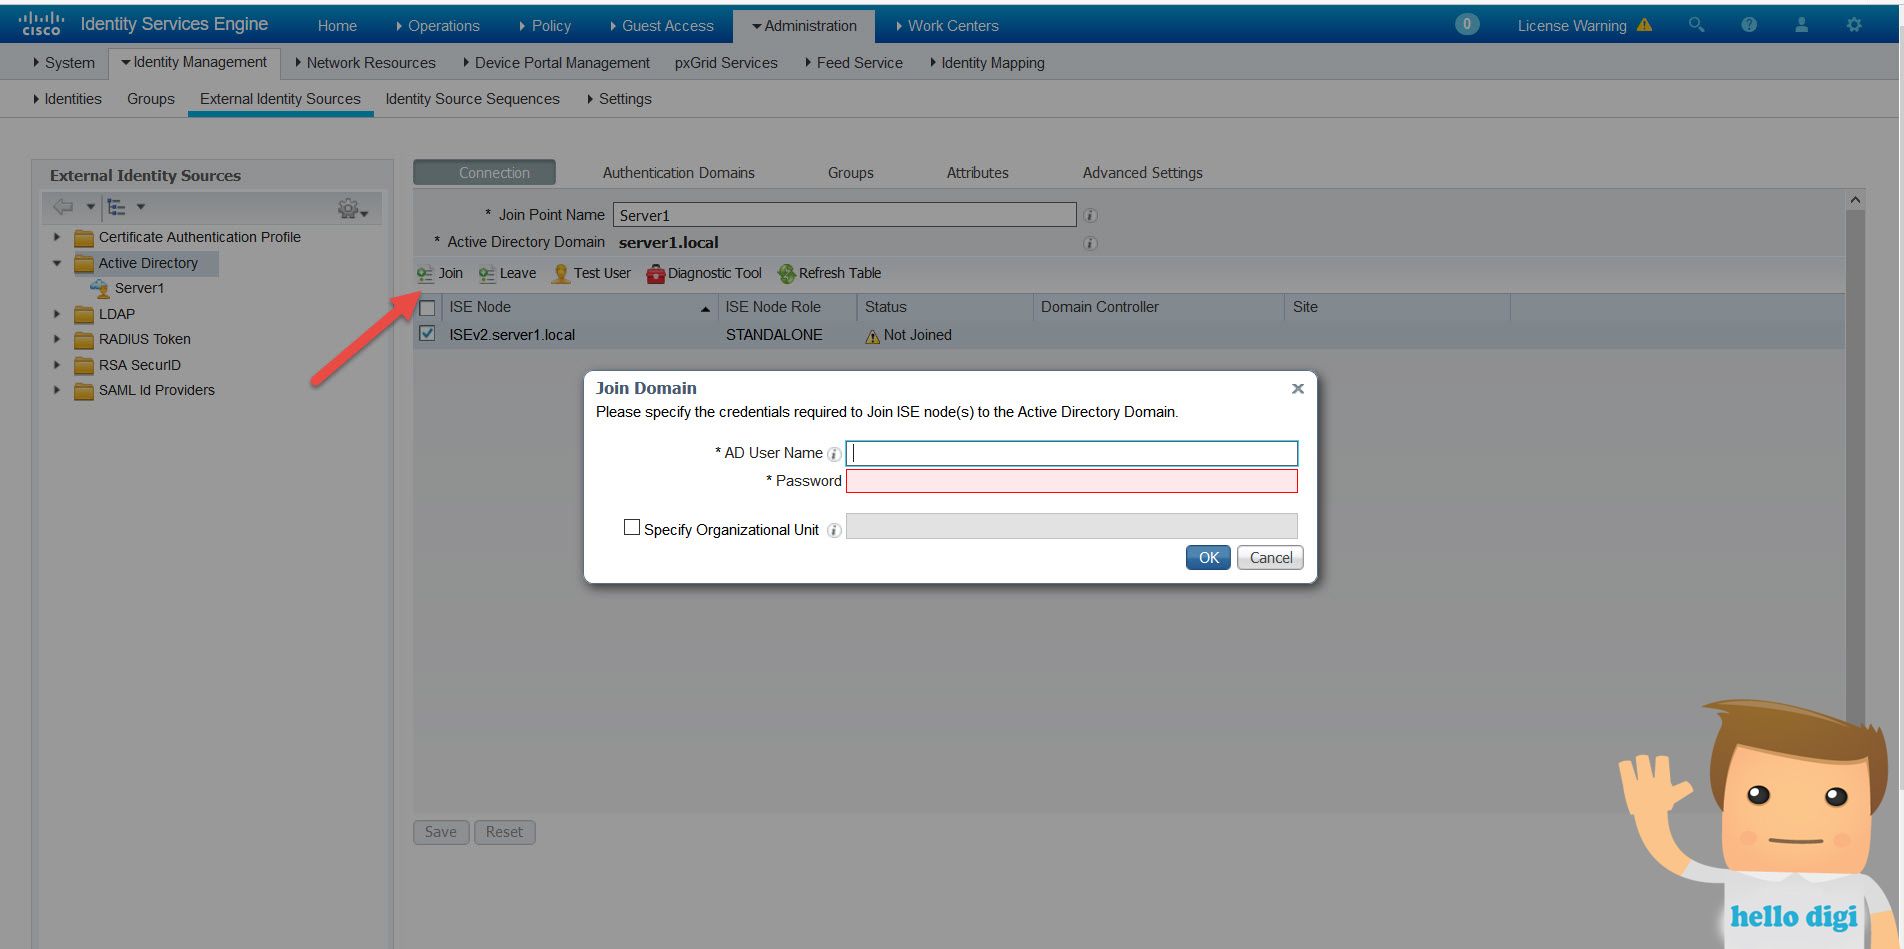Viewport: 1904px width, 949px height.
Task: Open the system settings gear in the header
Action: point(1854,25)
